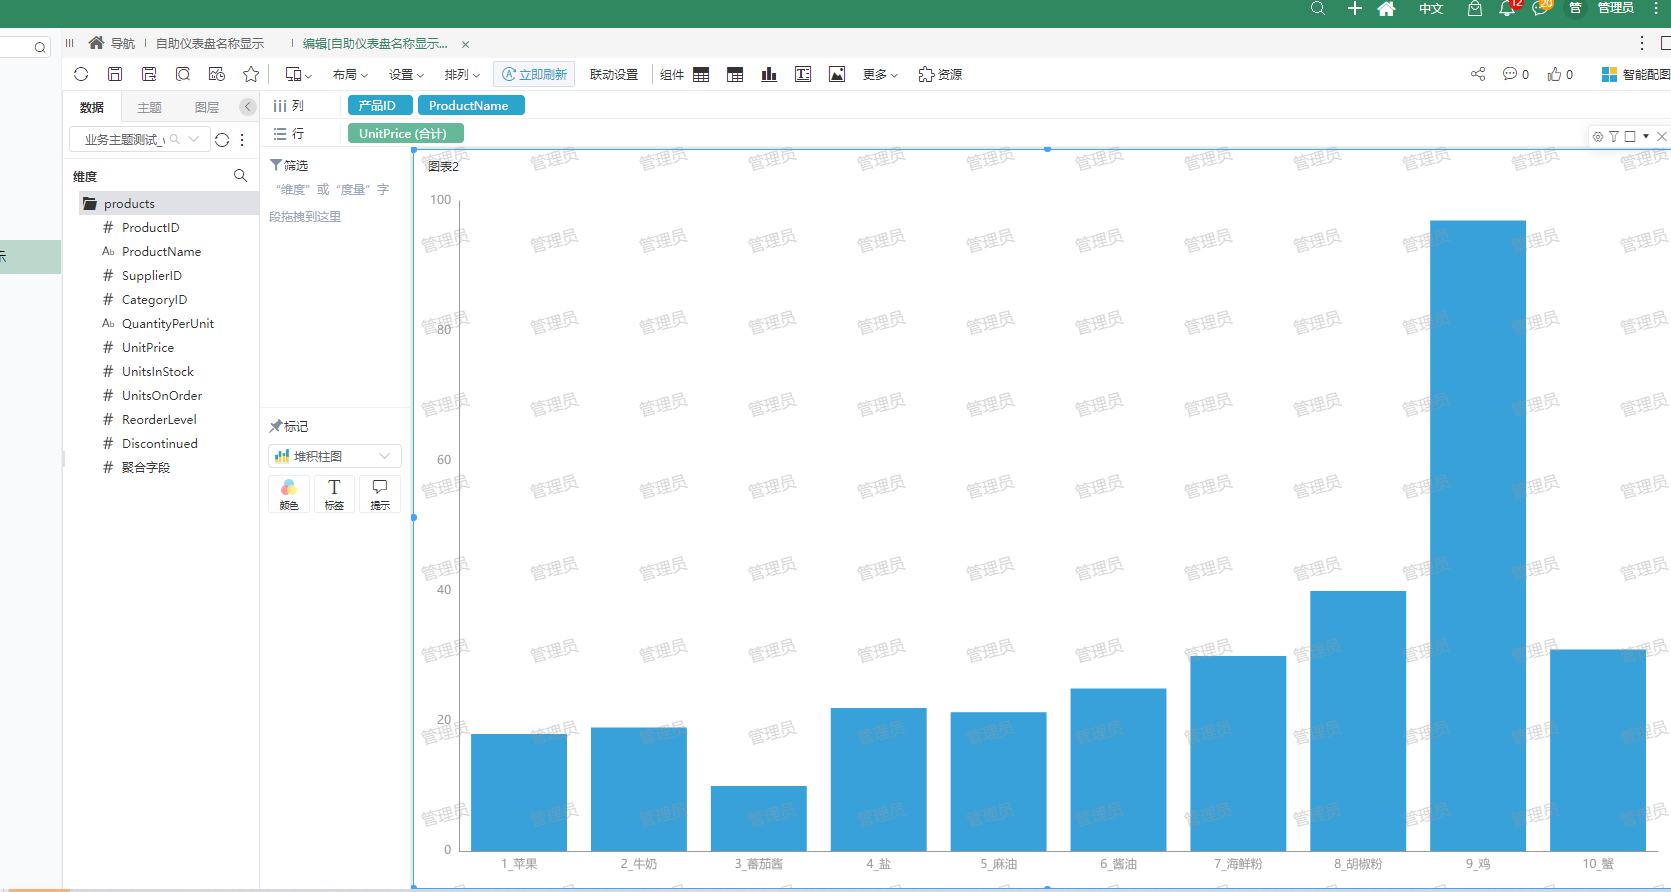Screen dimensions: 1671x892
Task: Switch to the 数据 tab
Action: point(92,107)
